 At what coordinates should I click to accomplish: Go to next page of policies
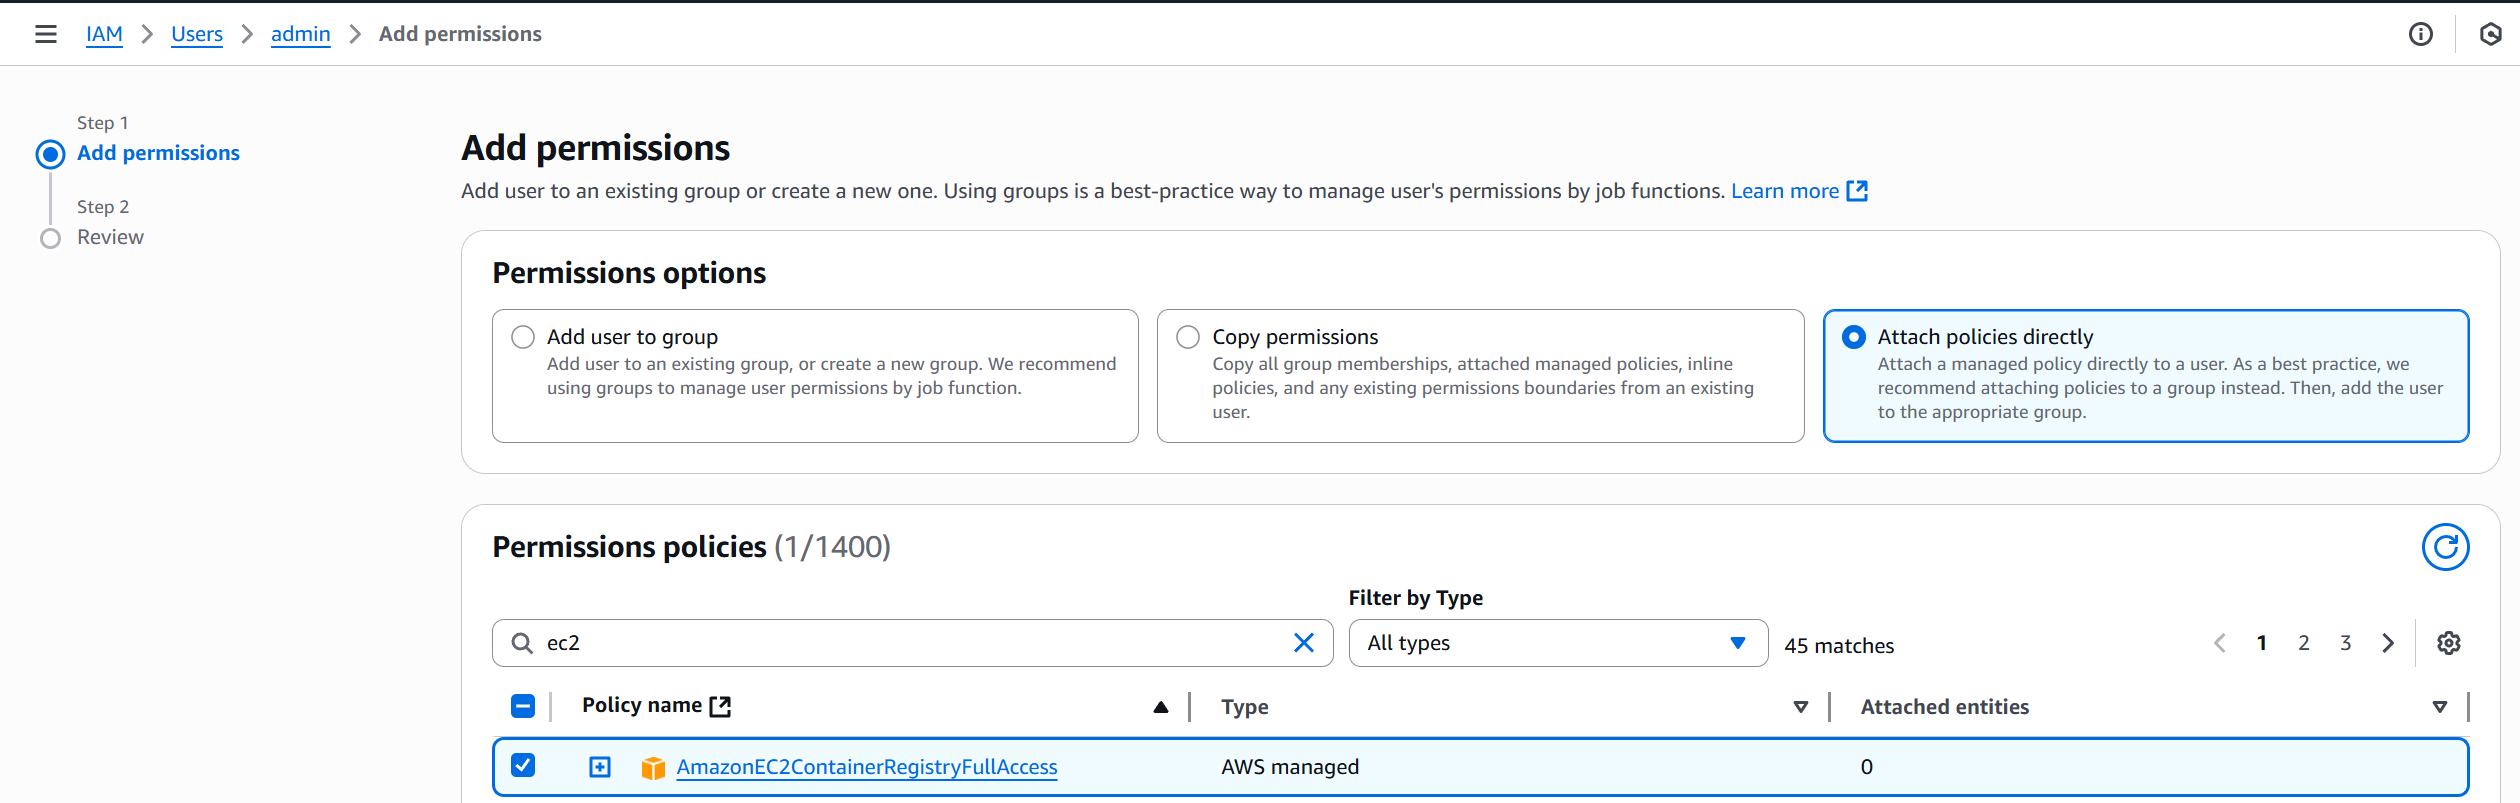point(2388,643)
